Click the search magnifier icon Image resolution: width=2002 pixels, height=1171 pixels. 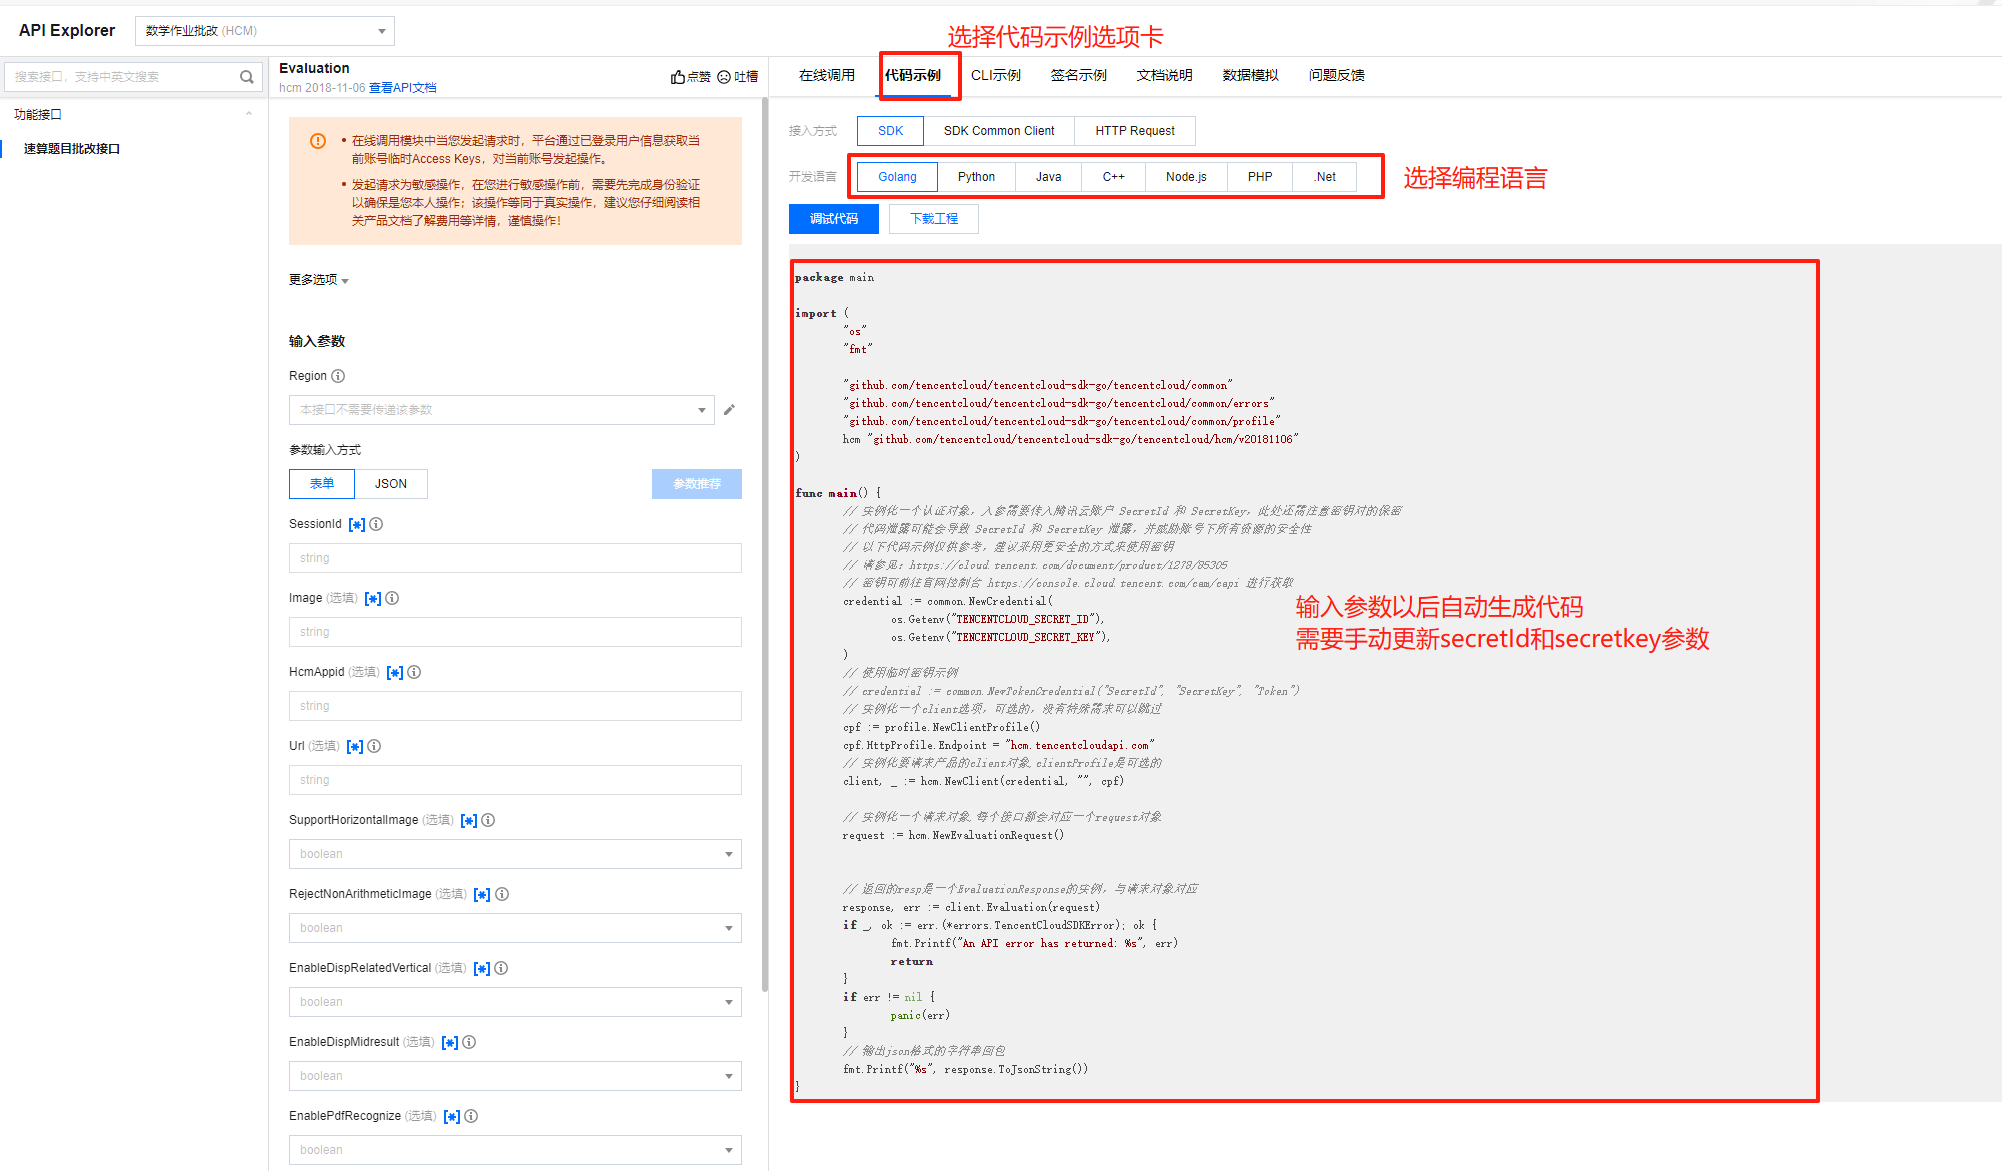246,77
